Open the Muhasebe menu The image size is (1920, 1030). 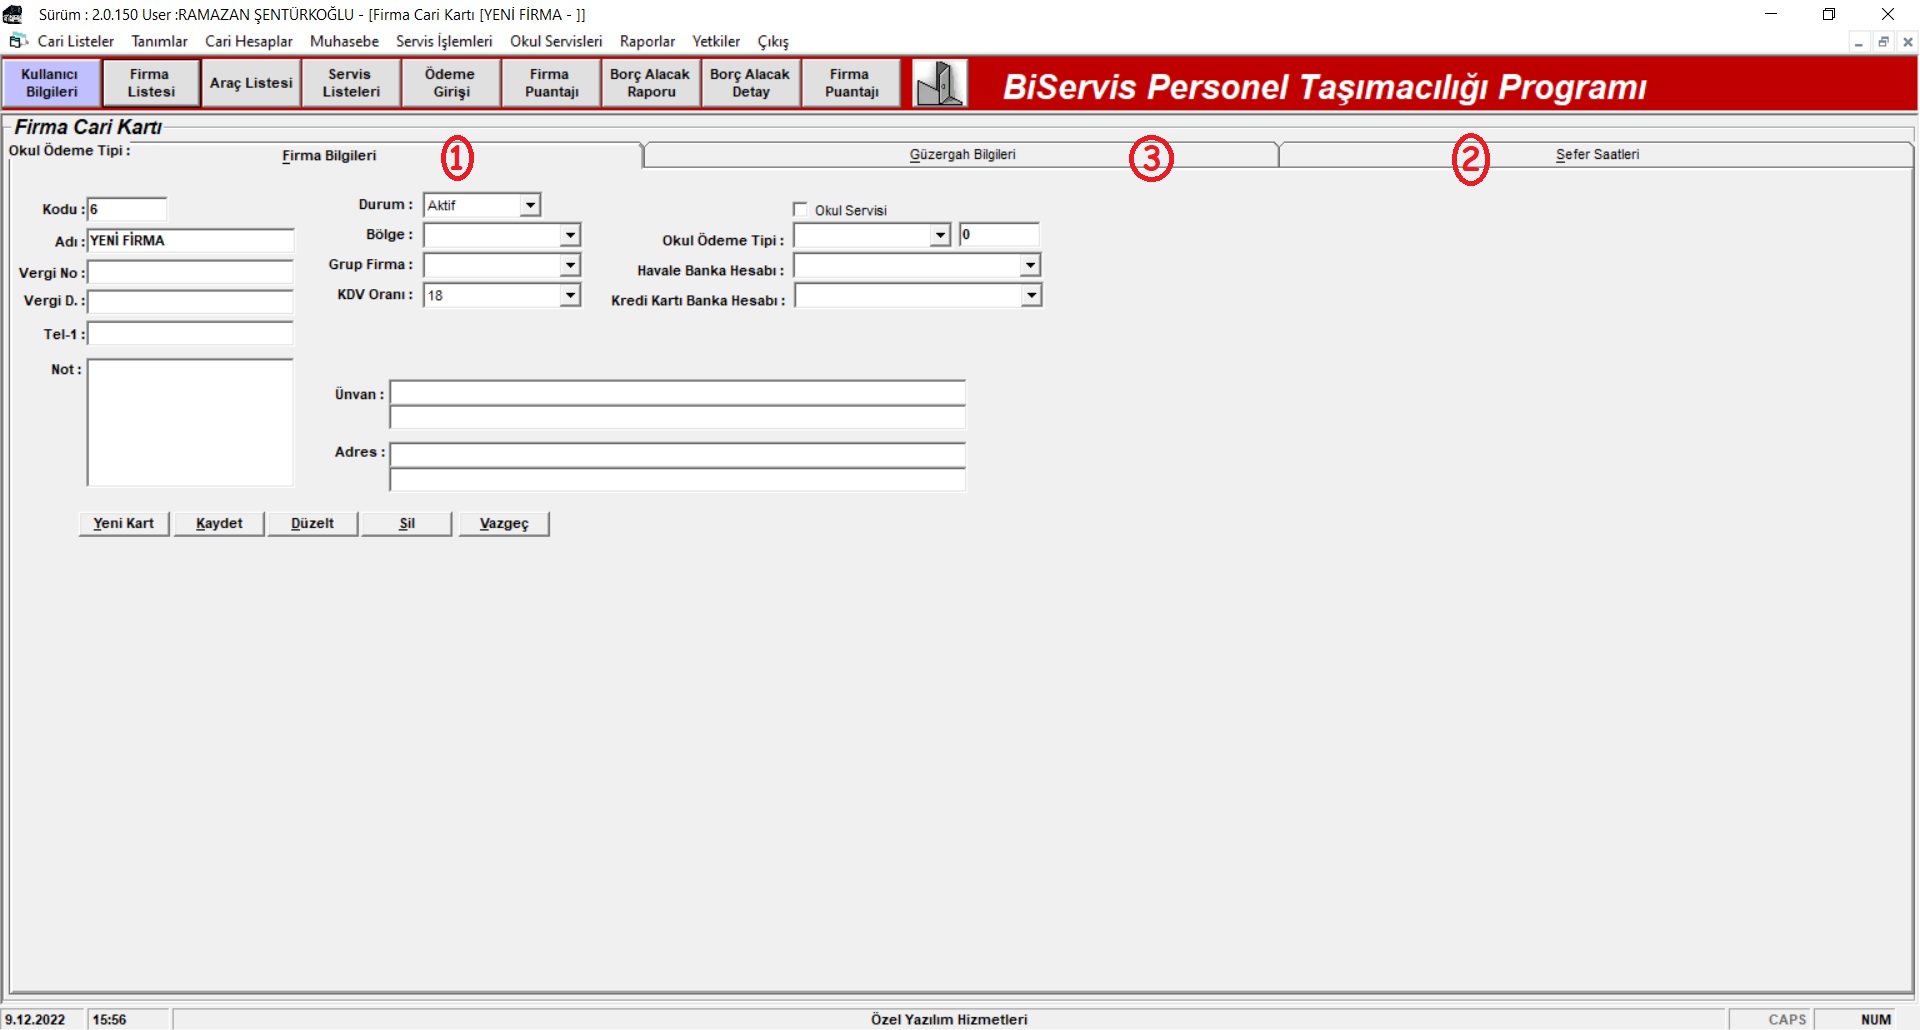point(344,41)
